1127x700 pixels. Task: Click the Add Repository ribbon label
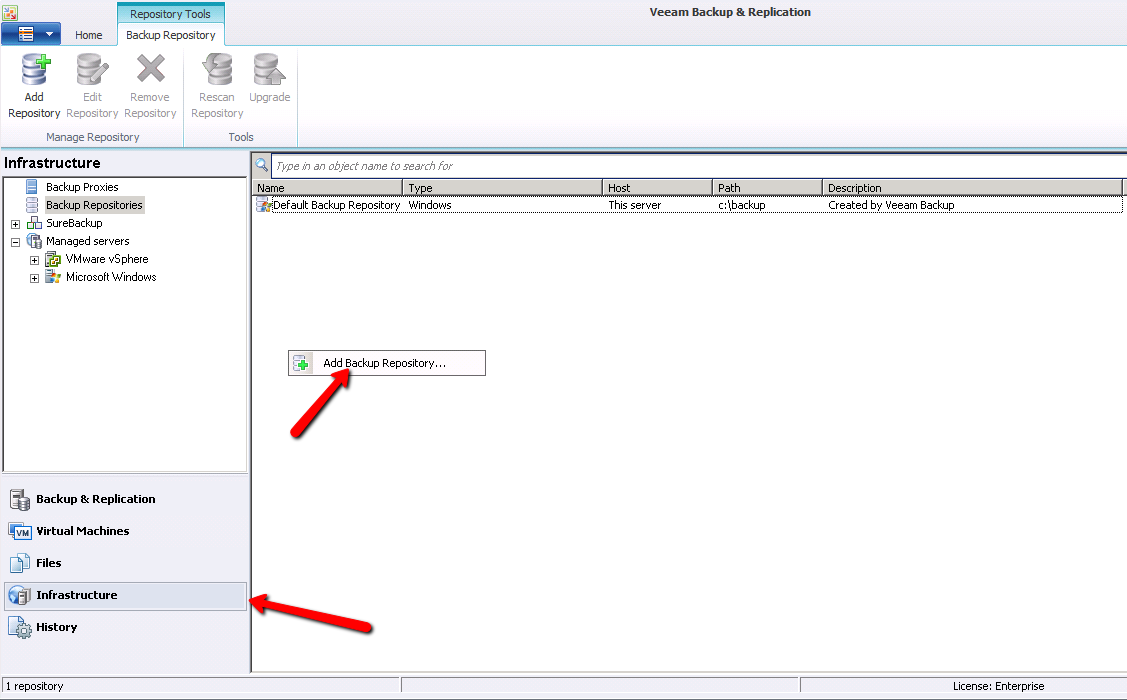pos(34,105)
